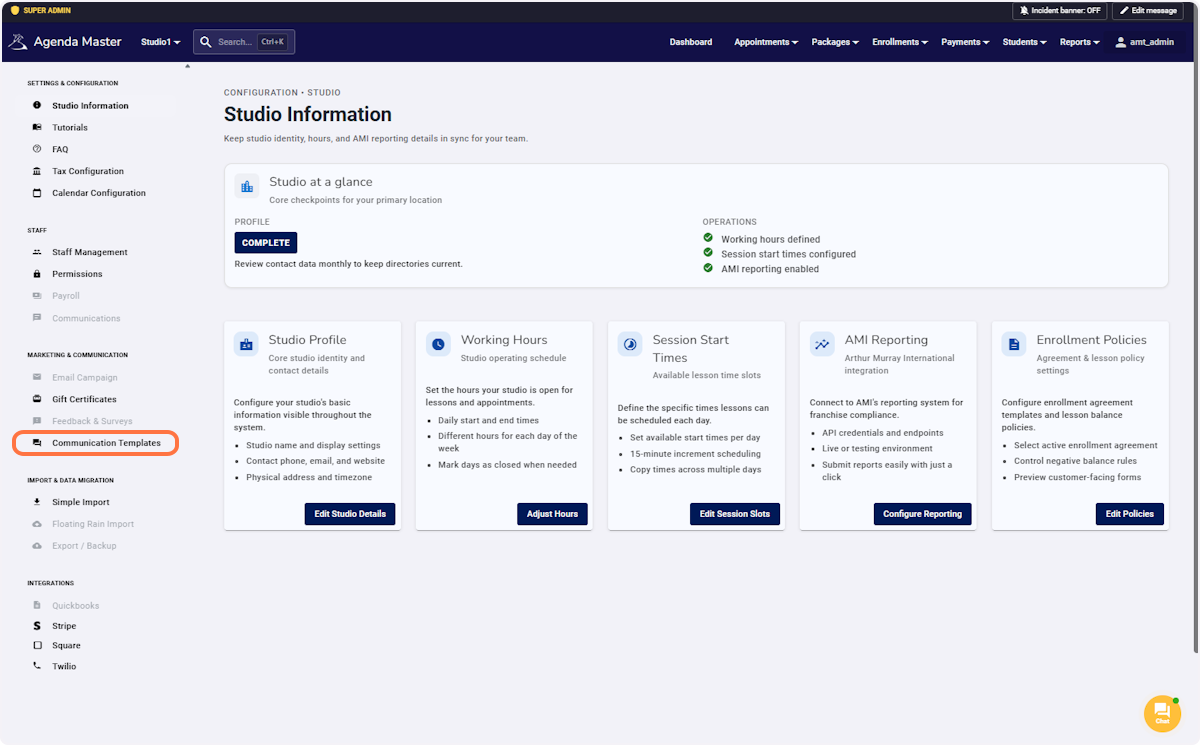Image resolution: width=1200 pixels, height=745 pixels.
Task: Open the Chat widget bubble
Action: 1162,714
